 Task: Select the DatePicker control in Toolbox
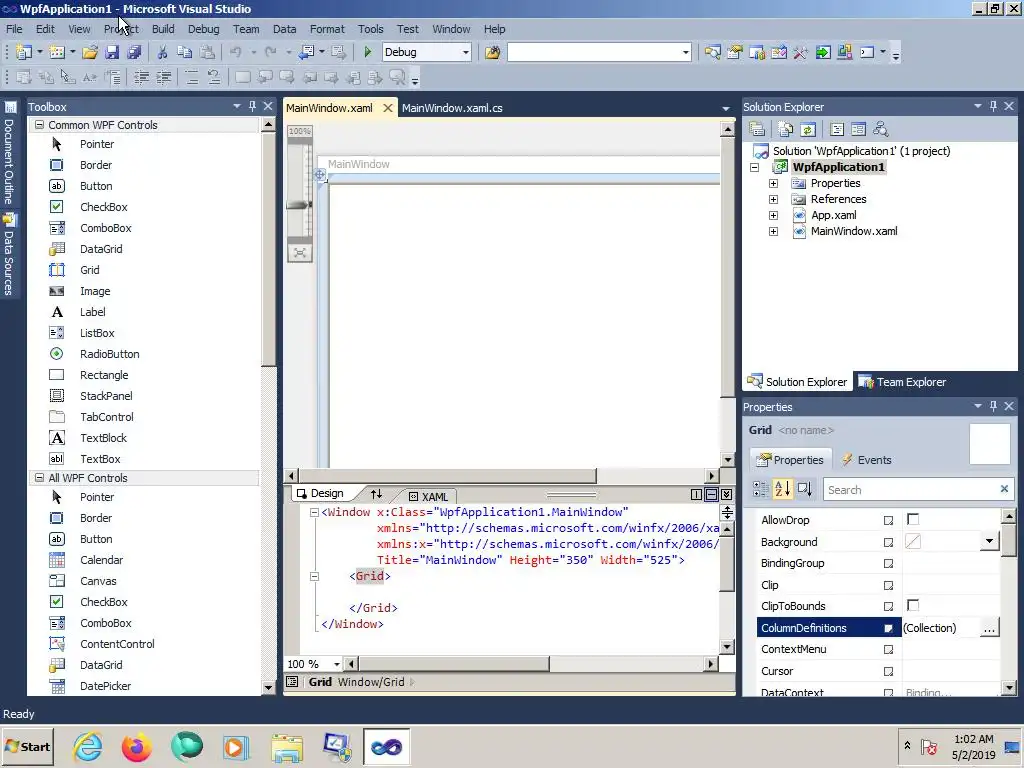tap(105, 686)
